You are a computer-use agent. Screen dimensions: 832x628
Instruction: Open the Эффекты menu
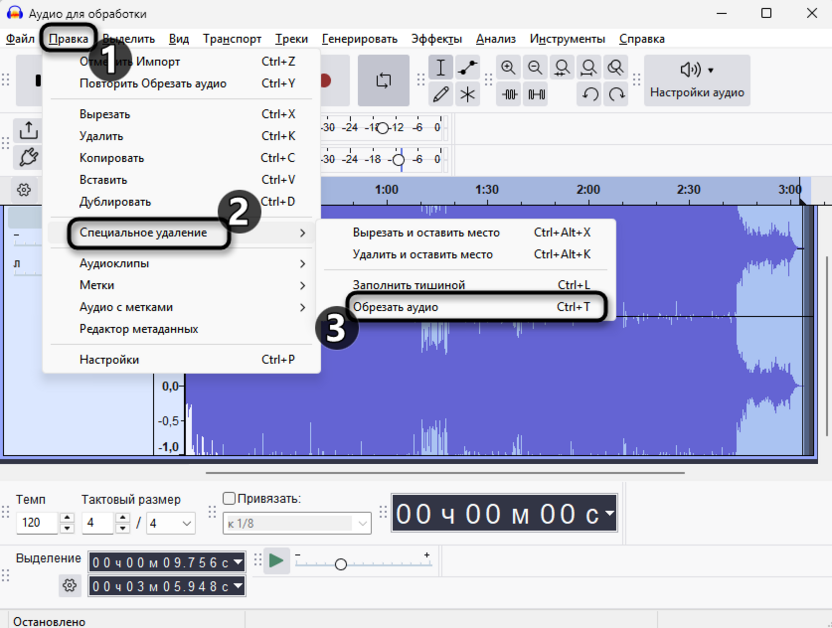[x=436, y=39]
